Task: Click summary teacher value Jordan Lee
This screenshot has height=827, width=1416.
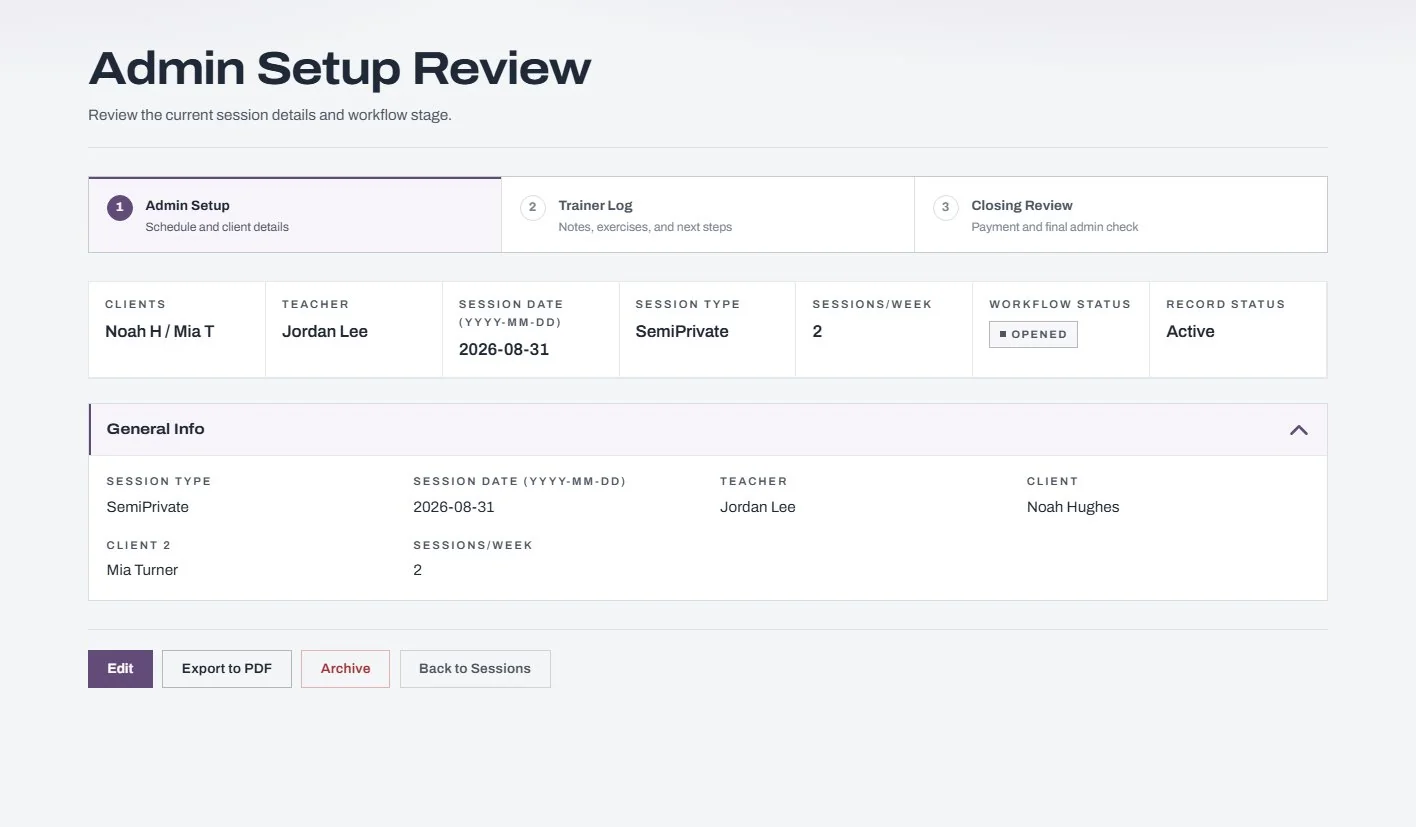Action: 325,332
